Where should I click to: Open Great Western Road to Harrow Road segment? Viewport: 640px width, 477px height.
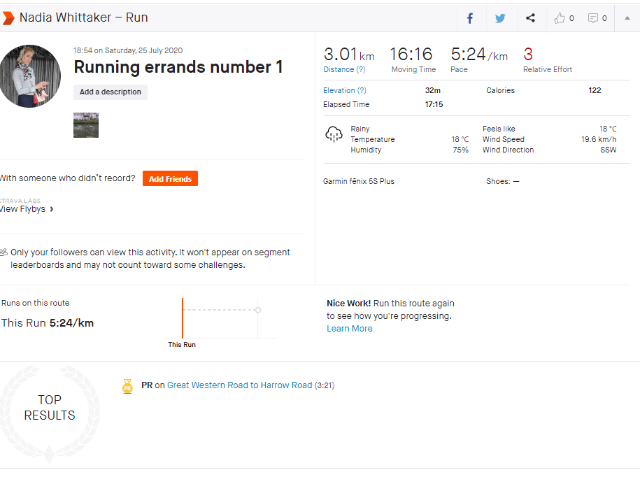(240, 385)
